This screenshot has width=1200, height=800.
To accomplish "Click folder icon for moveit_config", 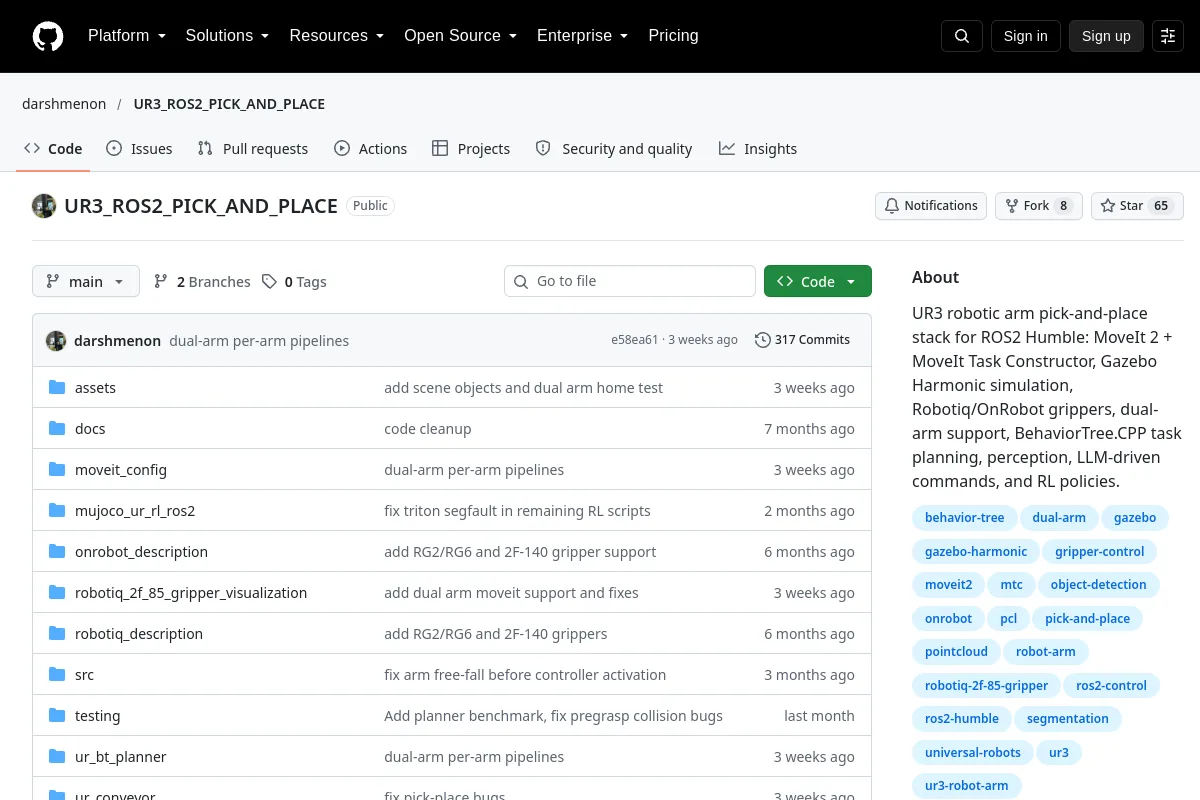I will (57, 470).
